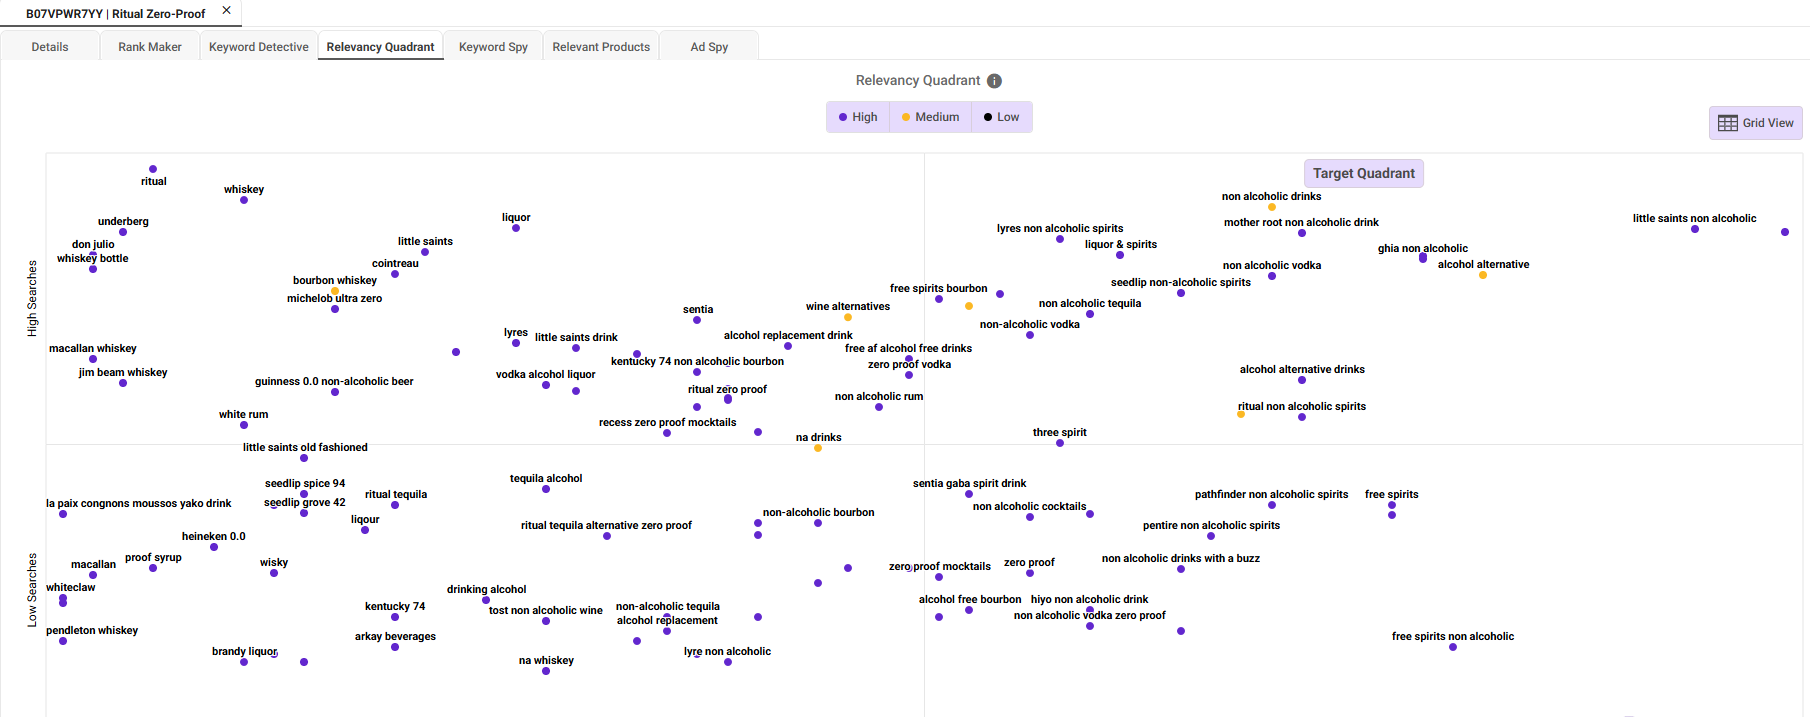Click the 'three spirit' label

coord(1059,432)
